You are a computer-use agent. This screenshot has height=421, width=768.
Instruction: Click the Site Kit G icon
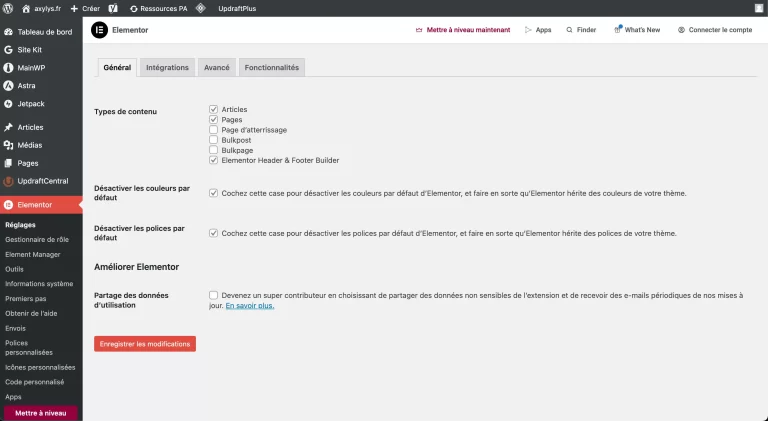8,50
